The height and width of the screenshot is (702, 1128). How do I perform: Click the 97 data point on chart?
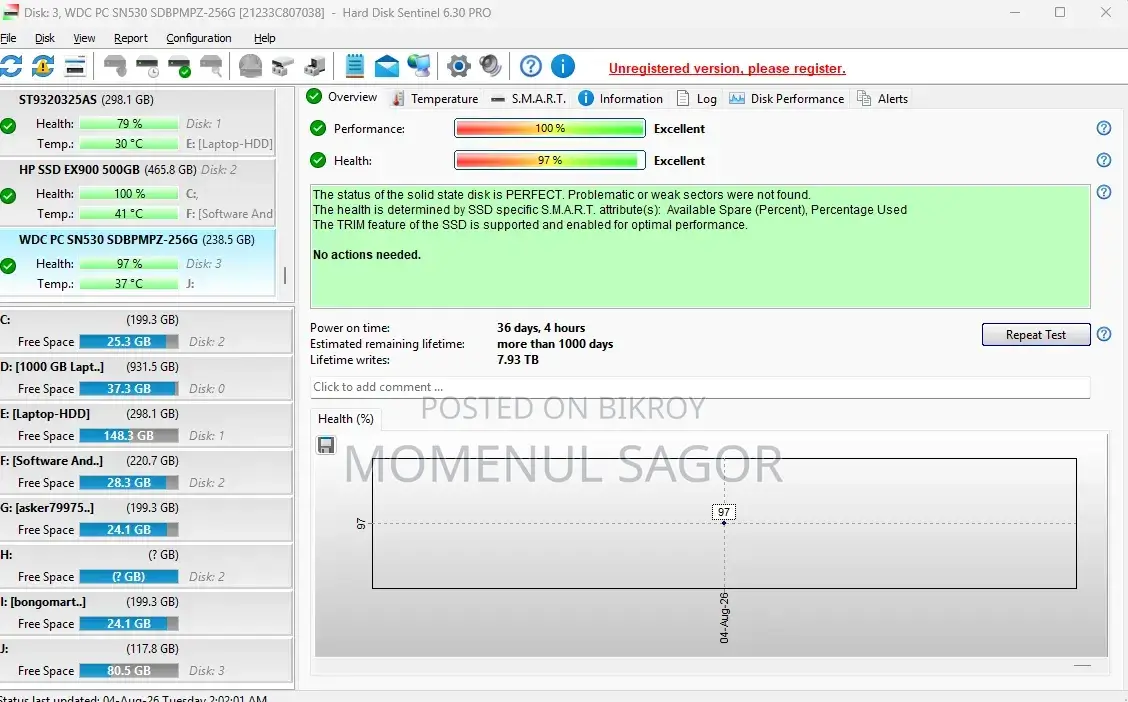click(724, 523)
